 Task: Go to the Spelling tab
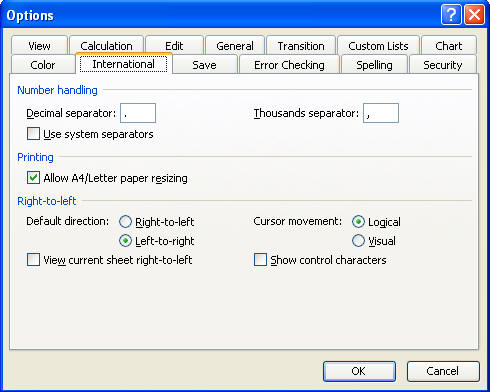coord(374,65)
